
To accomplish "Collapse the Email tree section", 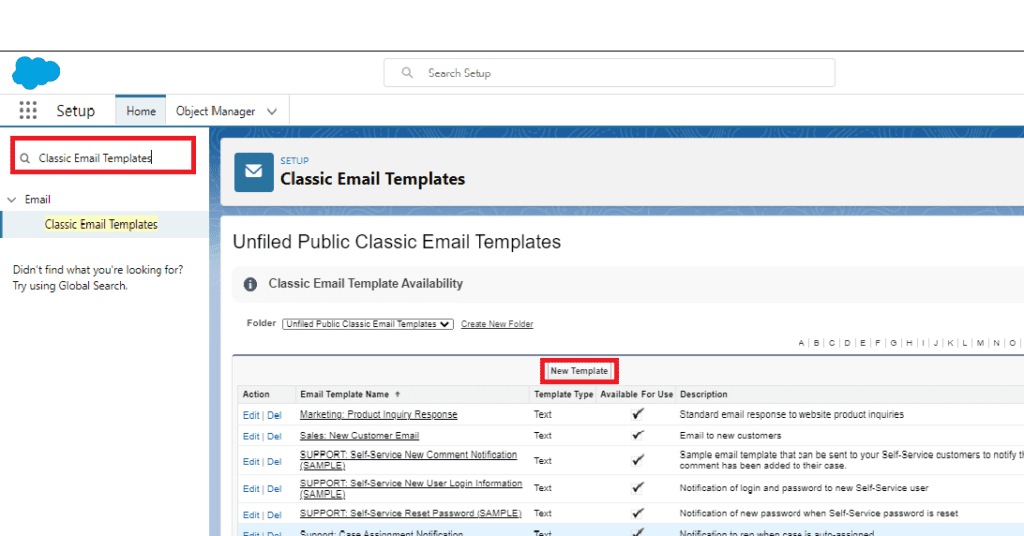I will click(12, 200).
